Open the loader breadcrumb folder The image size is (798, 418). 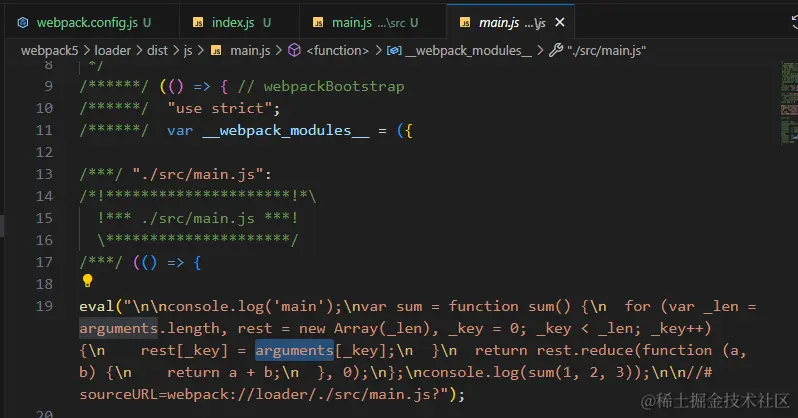pyautogui.click(x=112, y=50)
